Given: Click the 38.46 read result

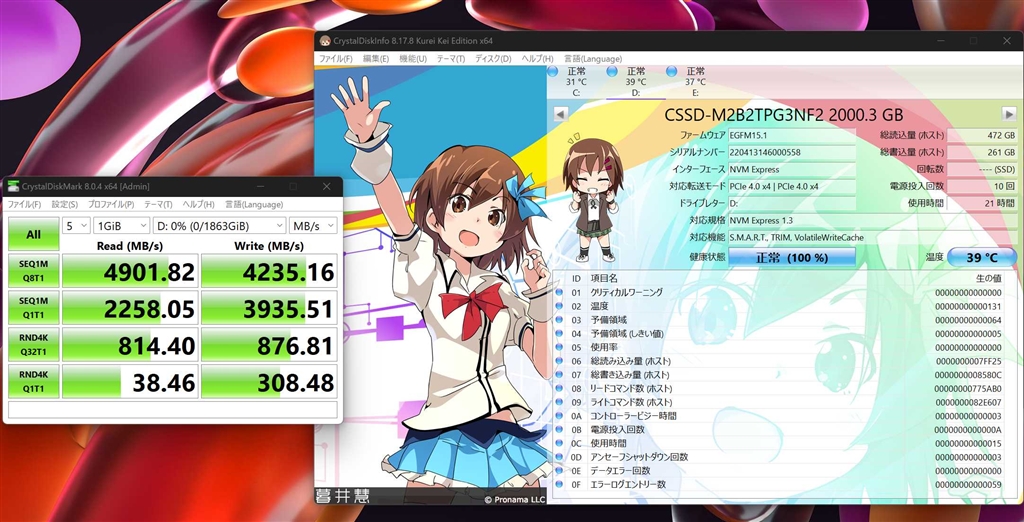Looking at the screenshot, I should [130, 382].
